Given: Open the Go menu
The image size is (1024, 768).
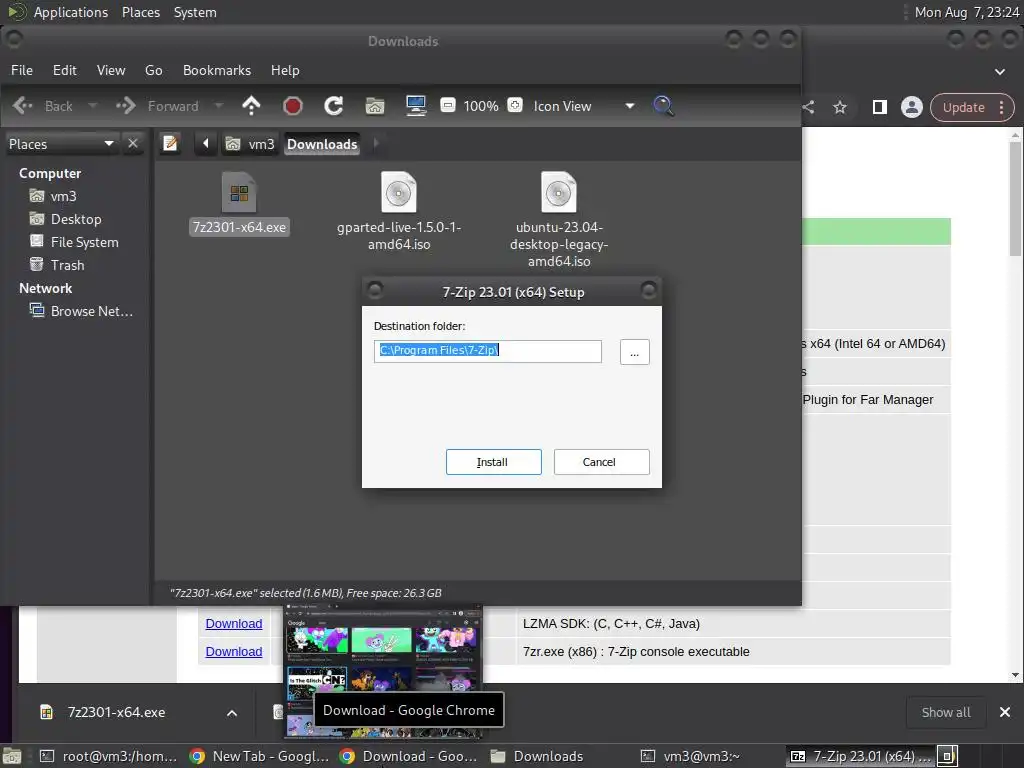Looking at the screenshot, I should click(x=153, y=70).
